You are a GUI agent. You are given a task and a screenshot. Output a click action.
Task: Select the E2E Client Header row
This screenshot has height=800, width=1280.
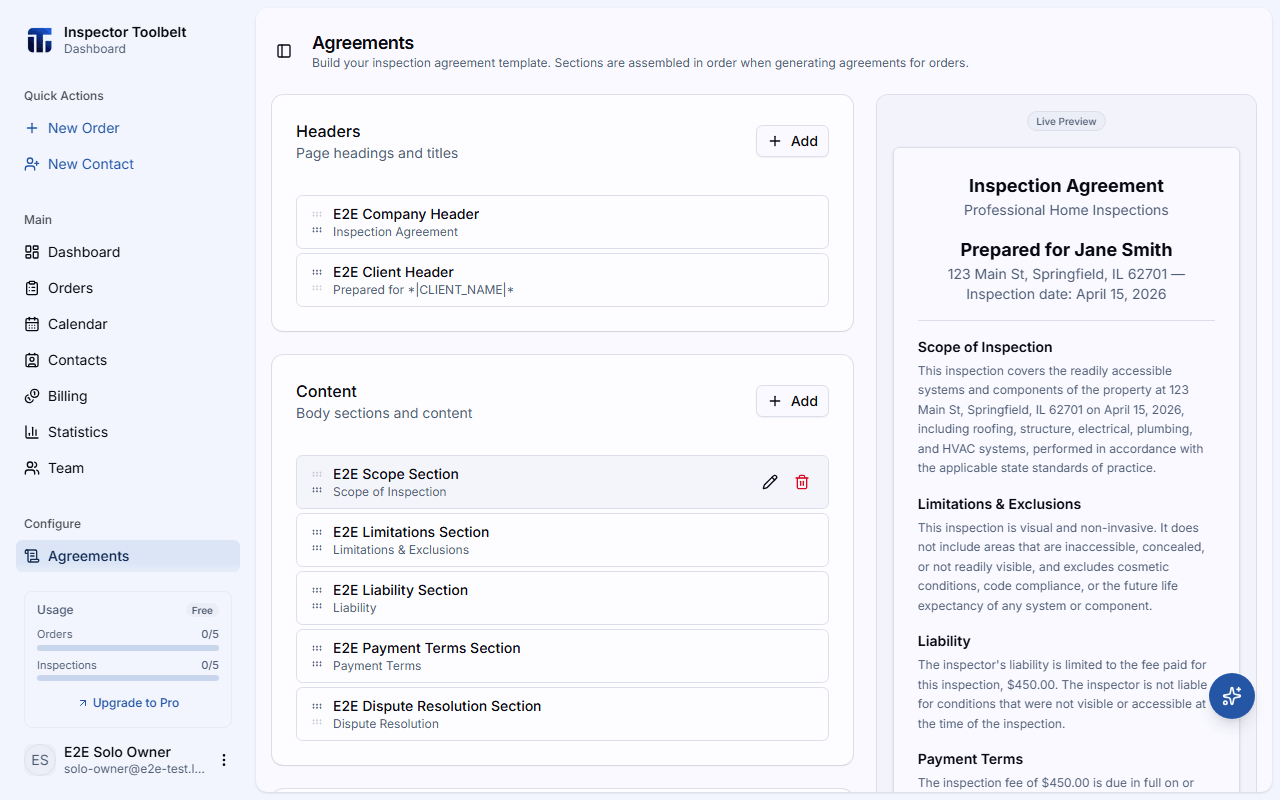tap(562, 280)
